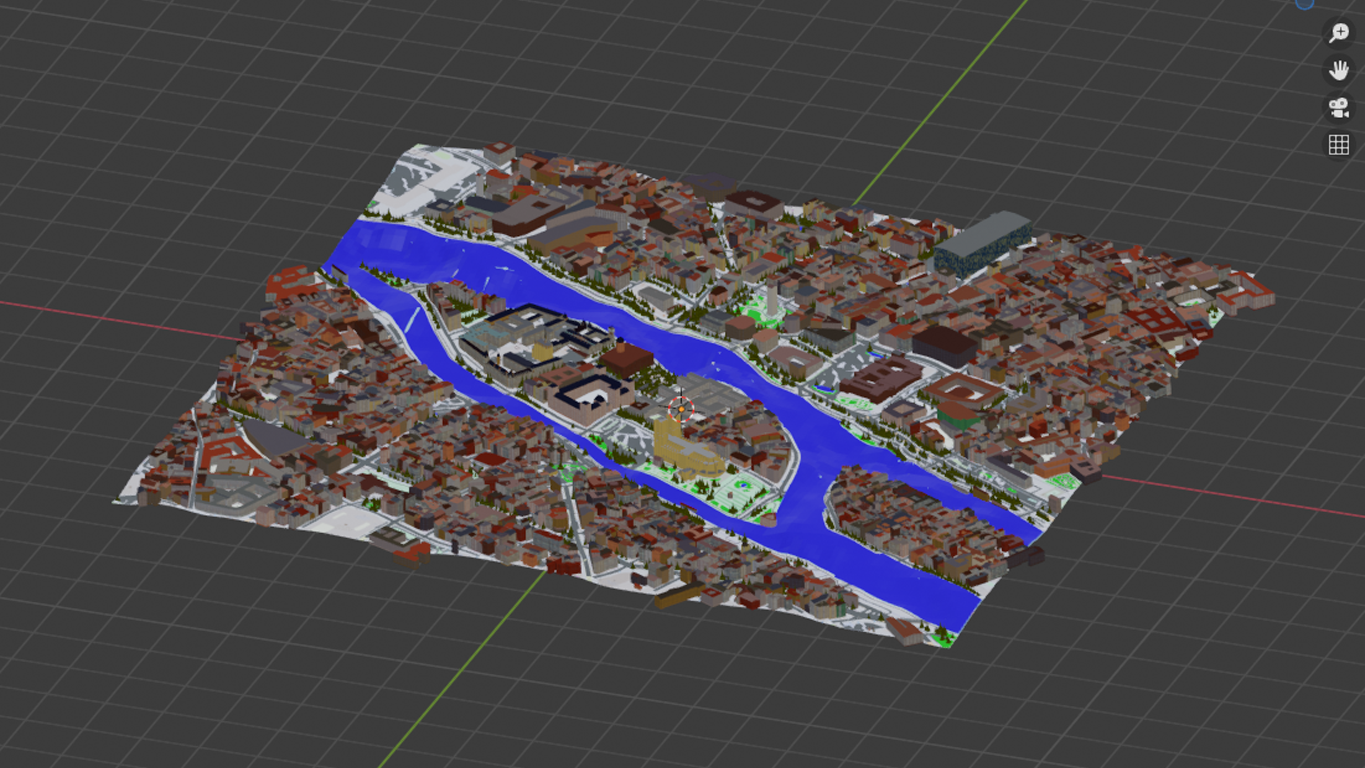
Task: Toggle camera view with the camera icon
Action: [1338, 108]
